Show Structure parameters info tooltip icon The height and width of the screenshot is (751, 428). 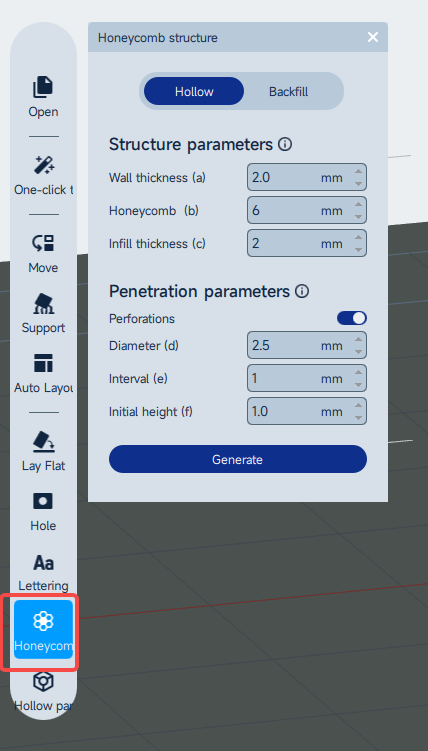285,144
